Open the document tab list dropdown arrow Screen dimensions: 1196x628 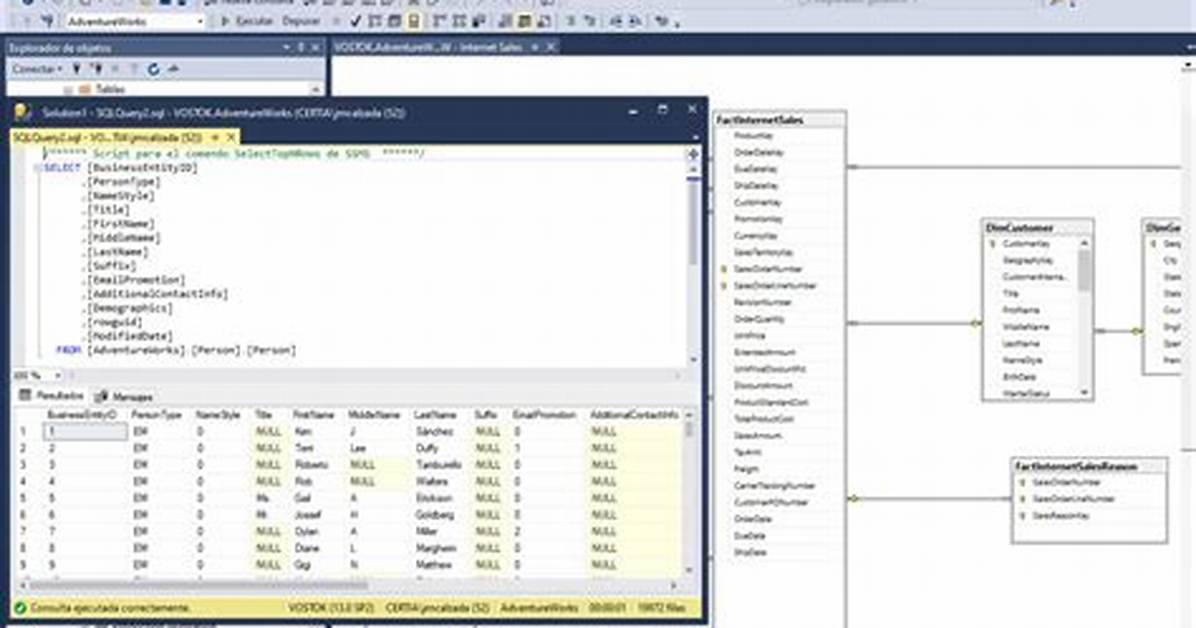coord(695,138)
